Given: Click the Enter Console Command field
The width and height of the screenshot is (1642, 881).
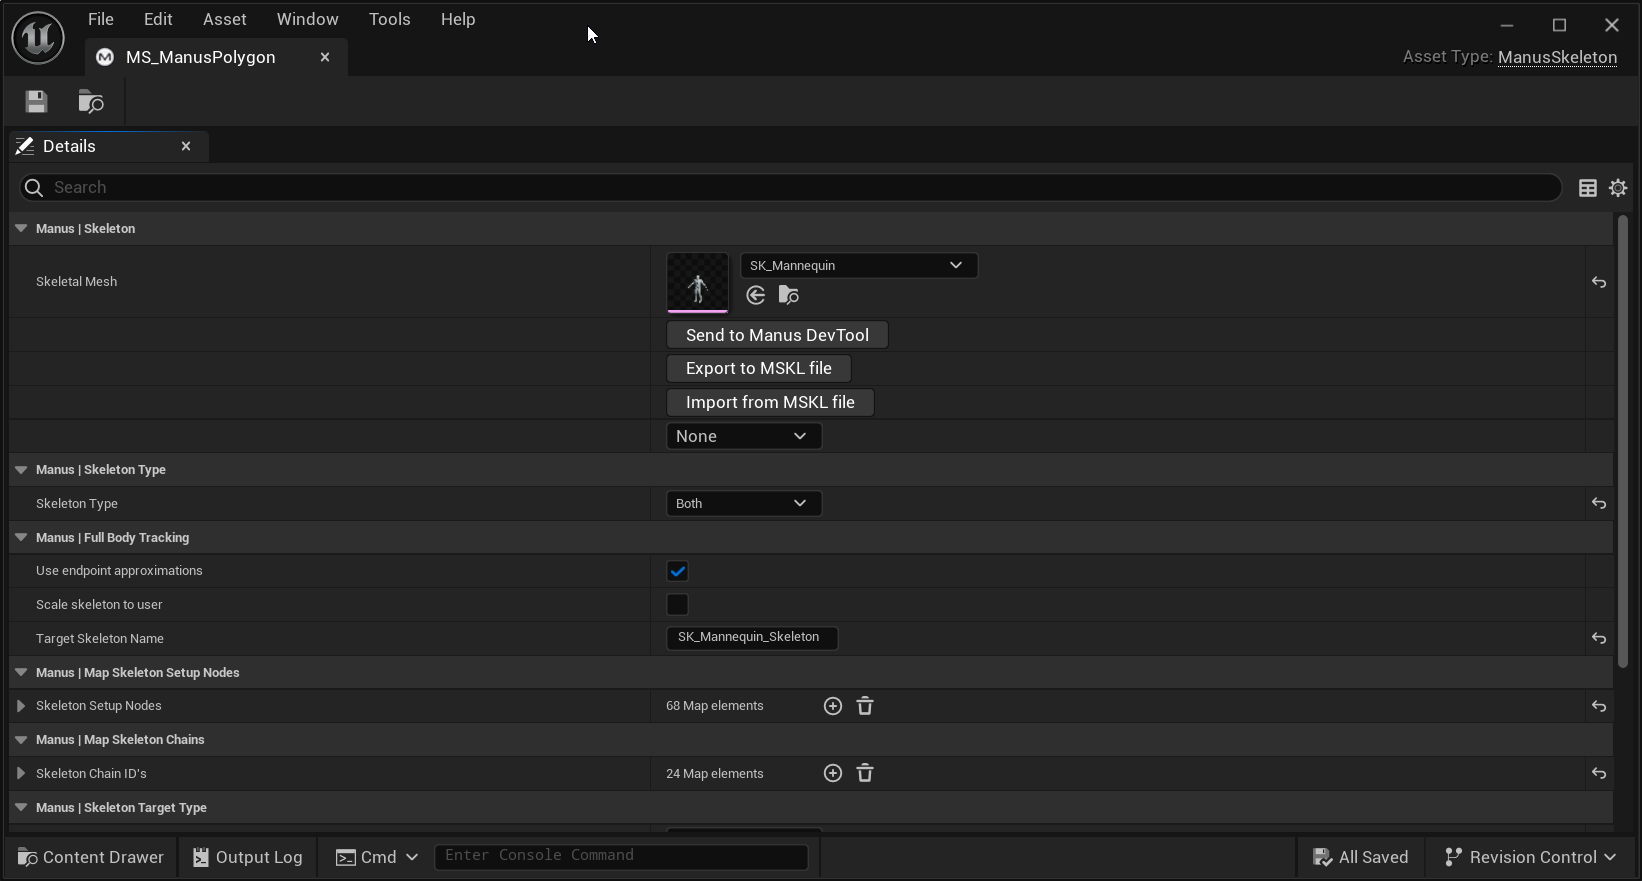Looking at the screenshot, I should pyautogui.click(x=620, y=856).
